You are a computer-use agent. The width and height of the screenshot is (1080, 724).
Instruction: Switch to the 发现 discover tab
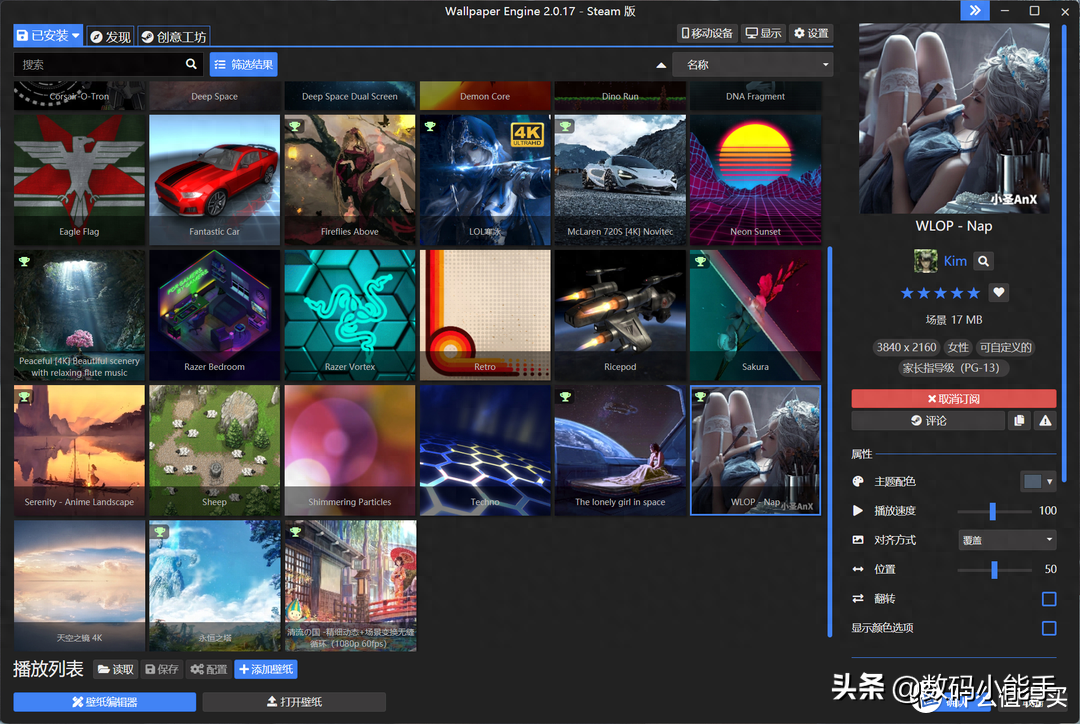[110, 36]
